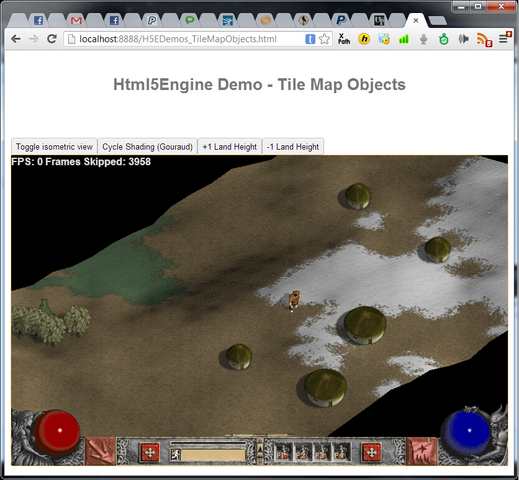519x480 pixels.
Task: Close the active tab with X
Action: (416, 21)
